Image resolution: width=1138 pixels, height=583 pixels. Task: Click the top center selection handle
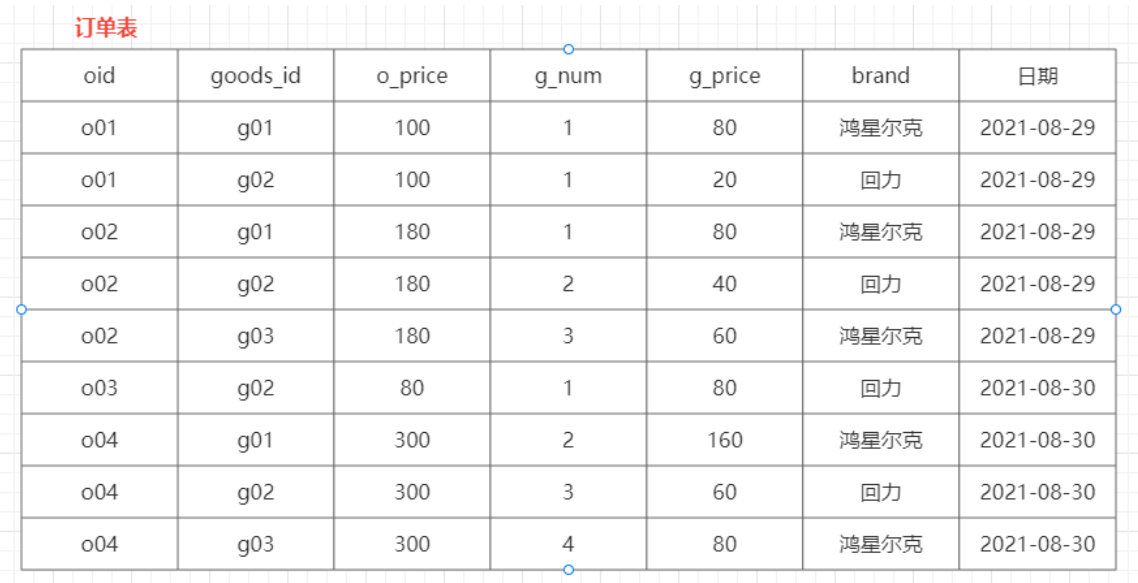coord(568,49)
